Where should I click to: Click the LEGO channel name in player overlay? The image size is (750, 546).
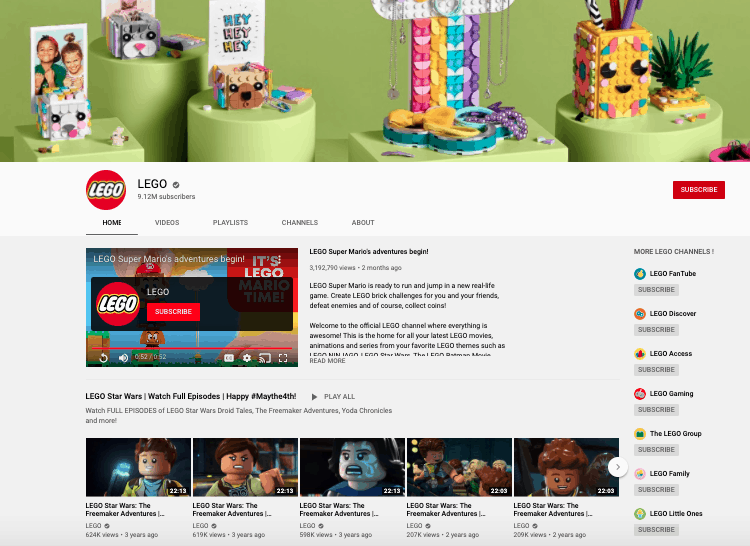pyautogui.click(x=158, y=292)
